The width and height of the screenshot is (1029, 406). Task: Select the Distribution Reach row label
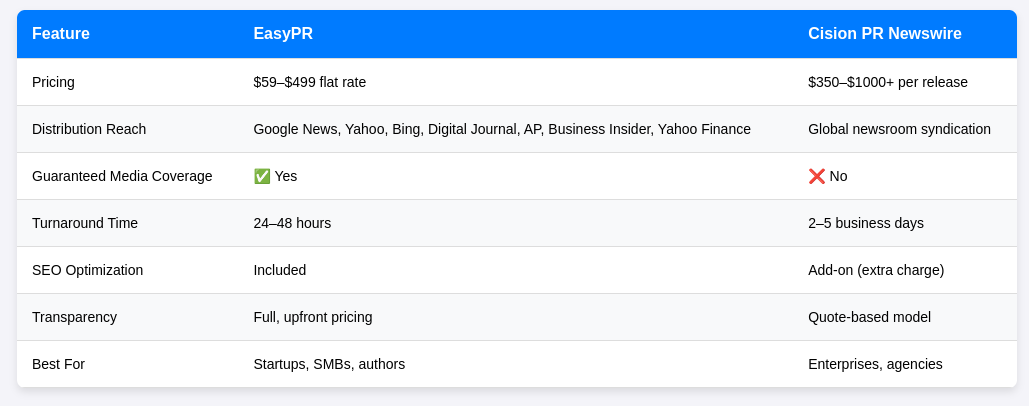(x=89, y=129)
